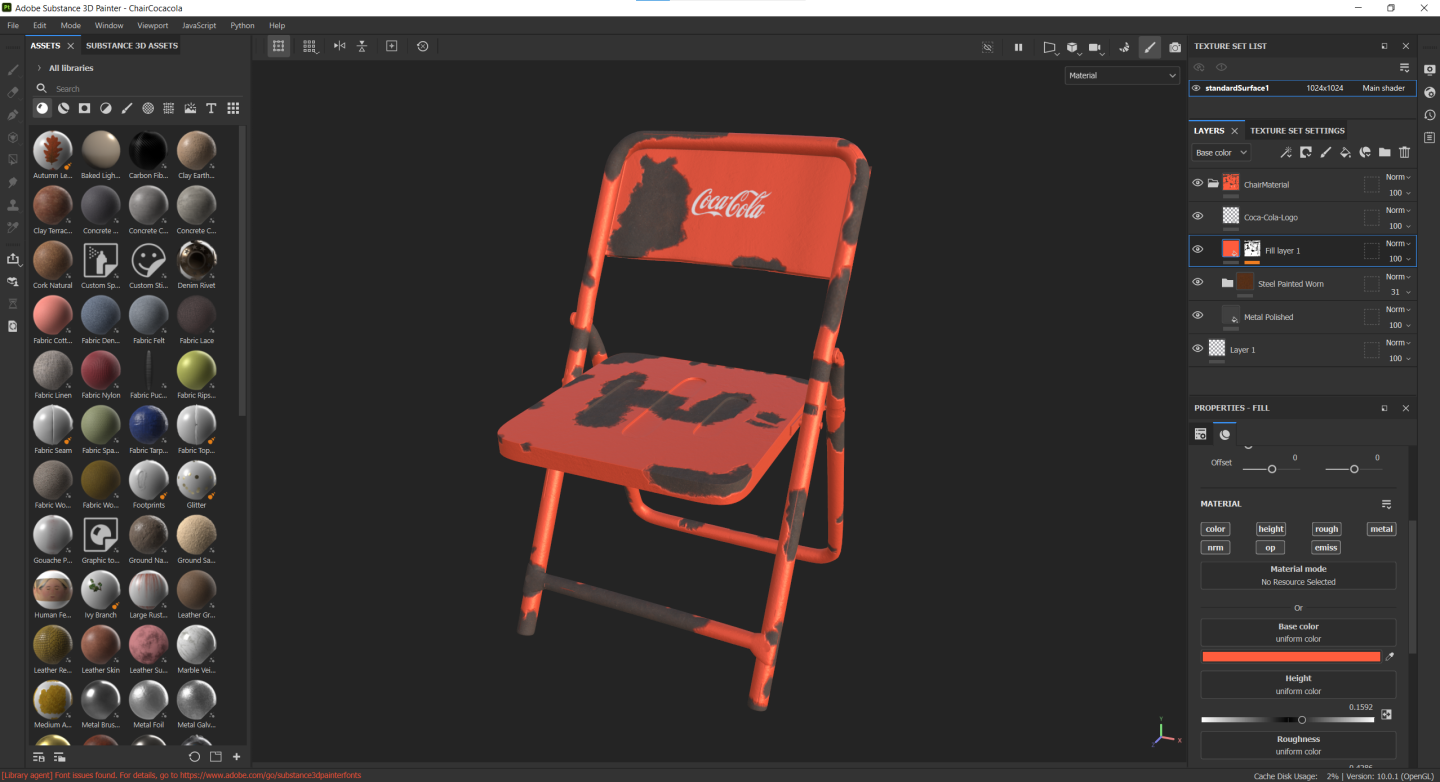Hide Layer 1
This screenshot has width=1440, height=782.
coord(1197,348)
